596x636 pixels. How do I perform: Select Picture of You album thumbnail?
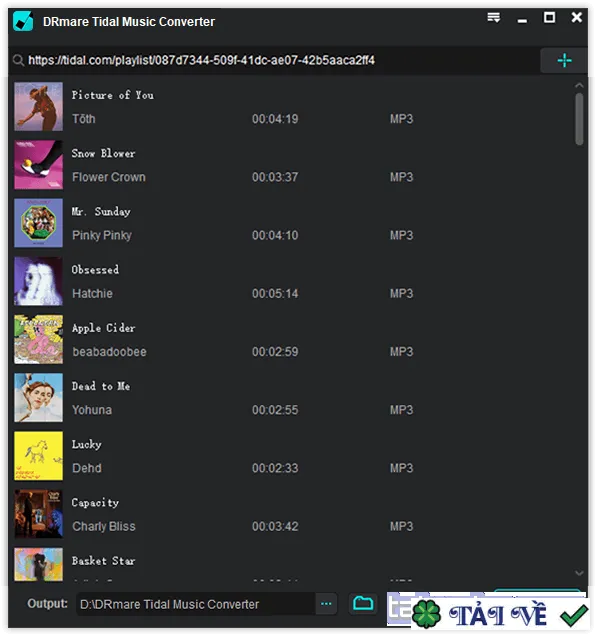[x=39, y=107]
